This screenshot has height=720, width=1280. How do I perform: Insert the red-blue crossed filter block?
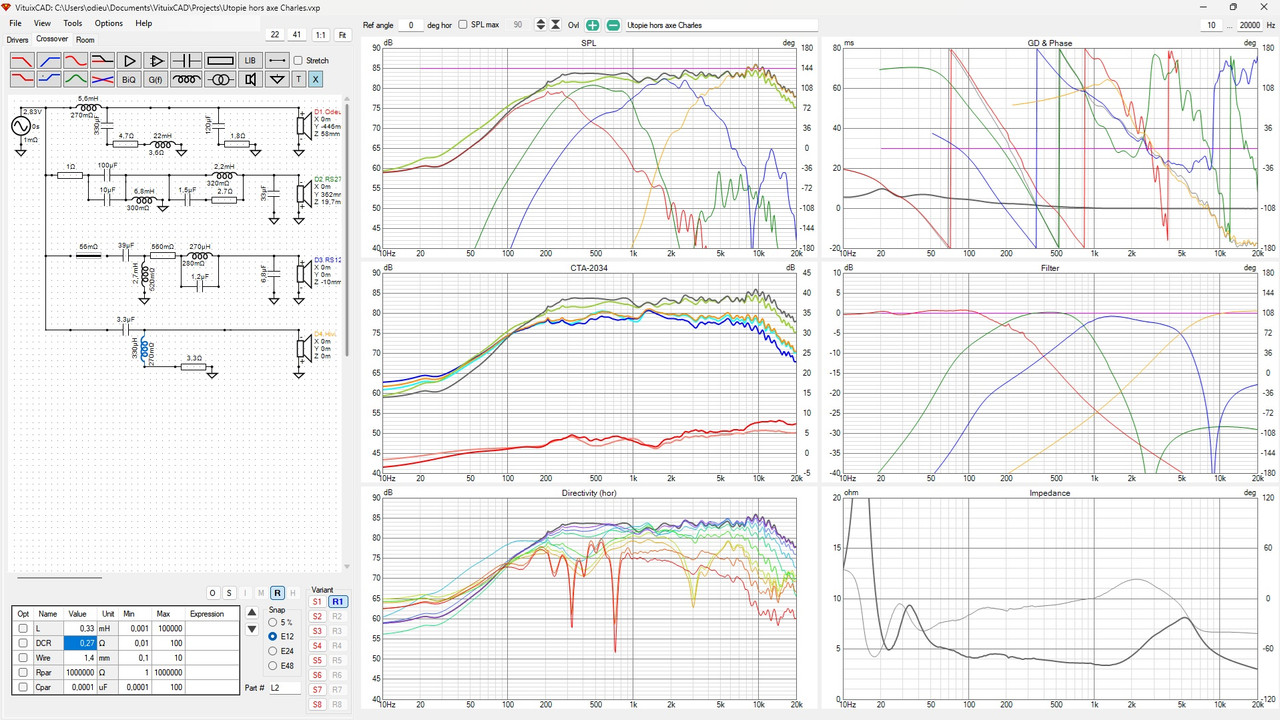(102, 79)
